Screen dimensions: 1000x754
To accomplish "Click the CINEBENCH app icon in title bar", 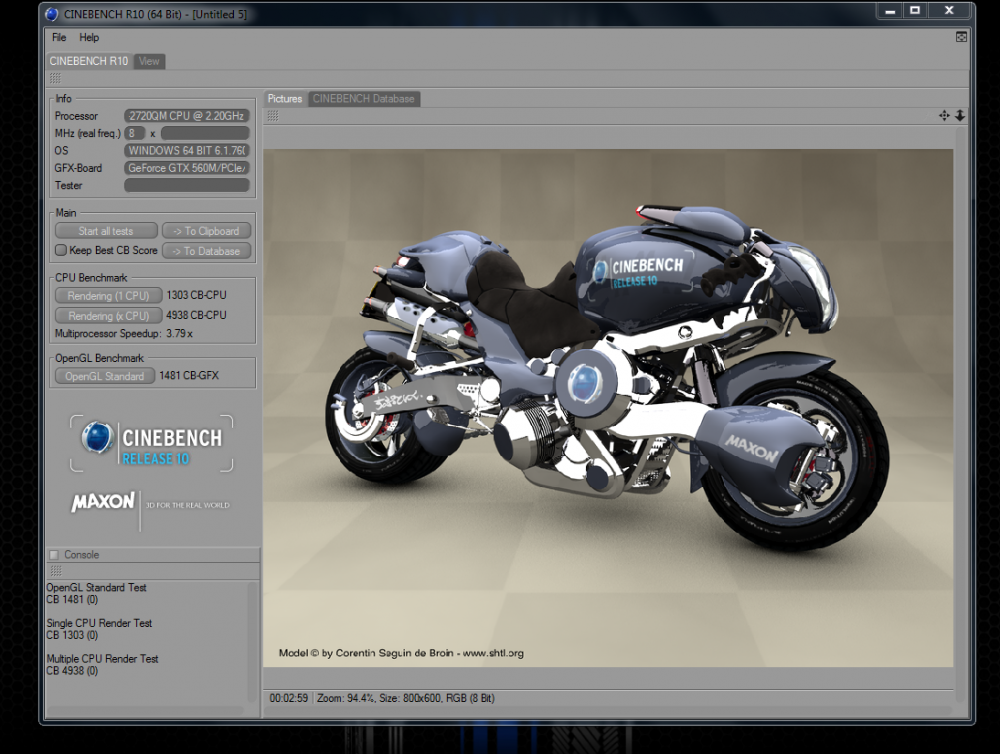I will click(52, 14).
